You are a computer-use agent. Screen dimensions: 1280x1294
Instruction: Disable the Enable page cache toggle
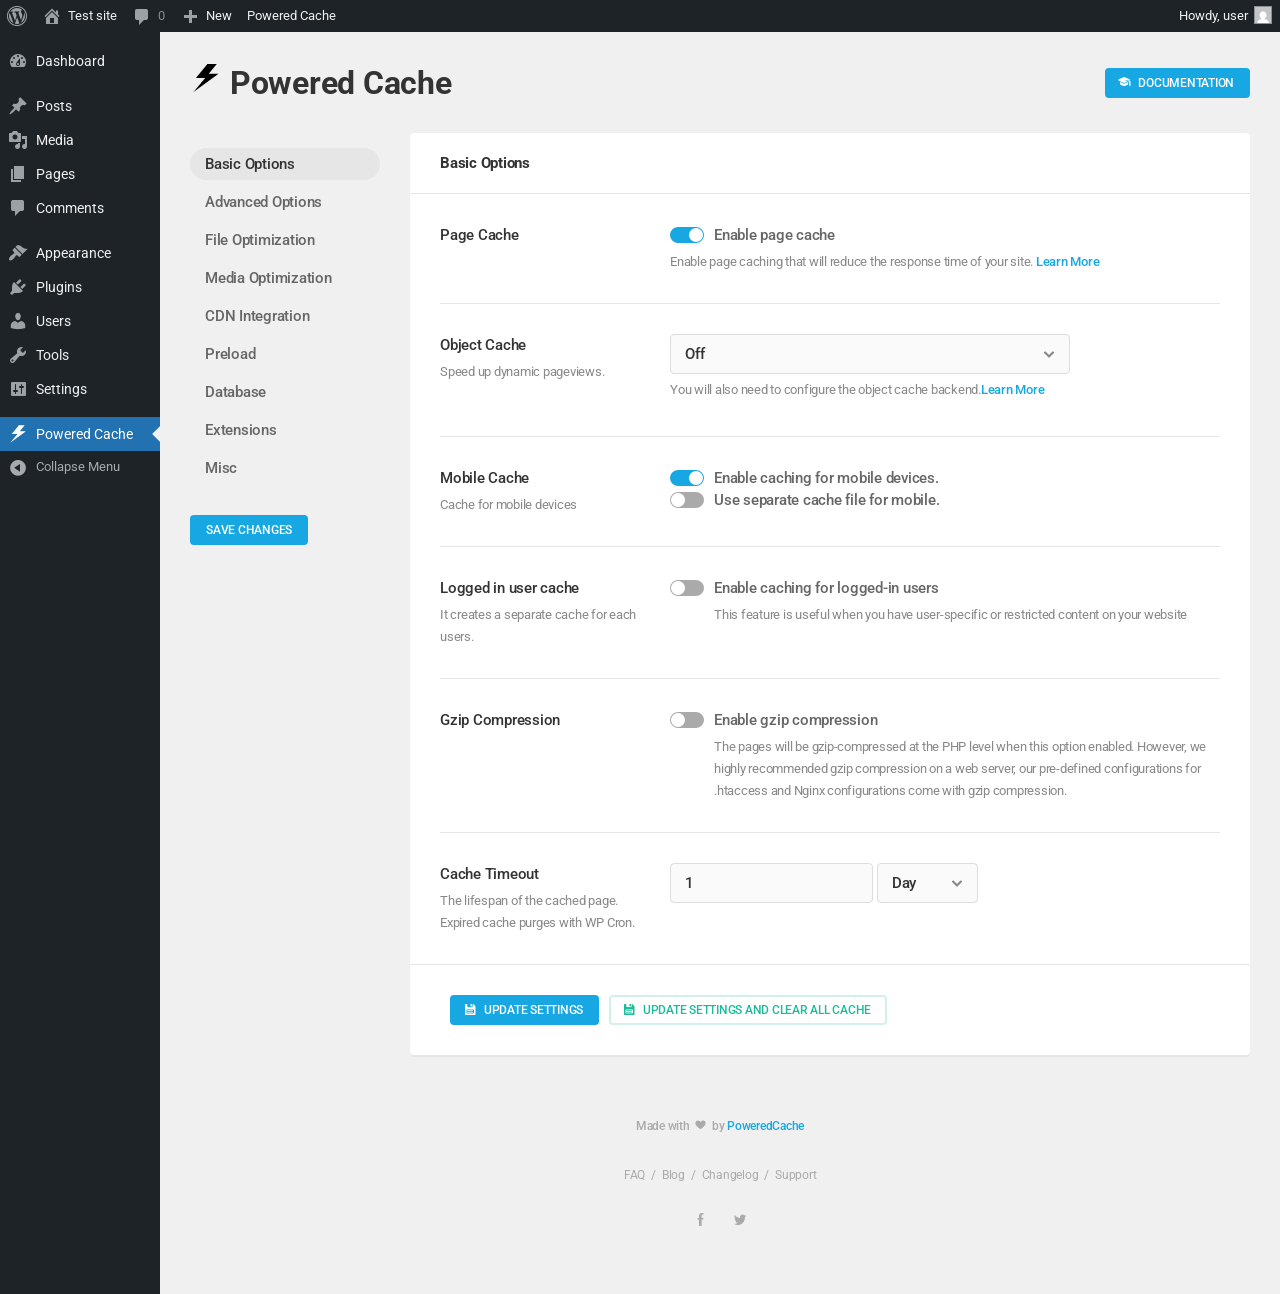[x=687, y=235]
